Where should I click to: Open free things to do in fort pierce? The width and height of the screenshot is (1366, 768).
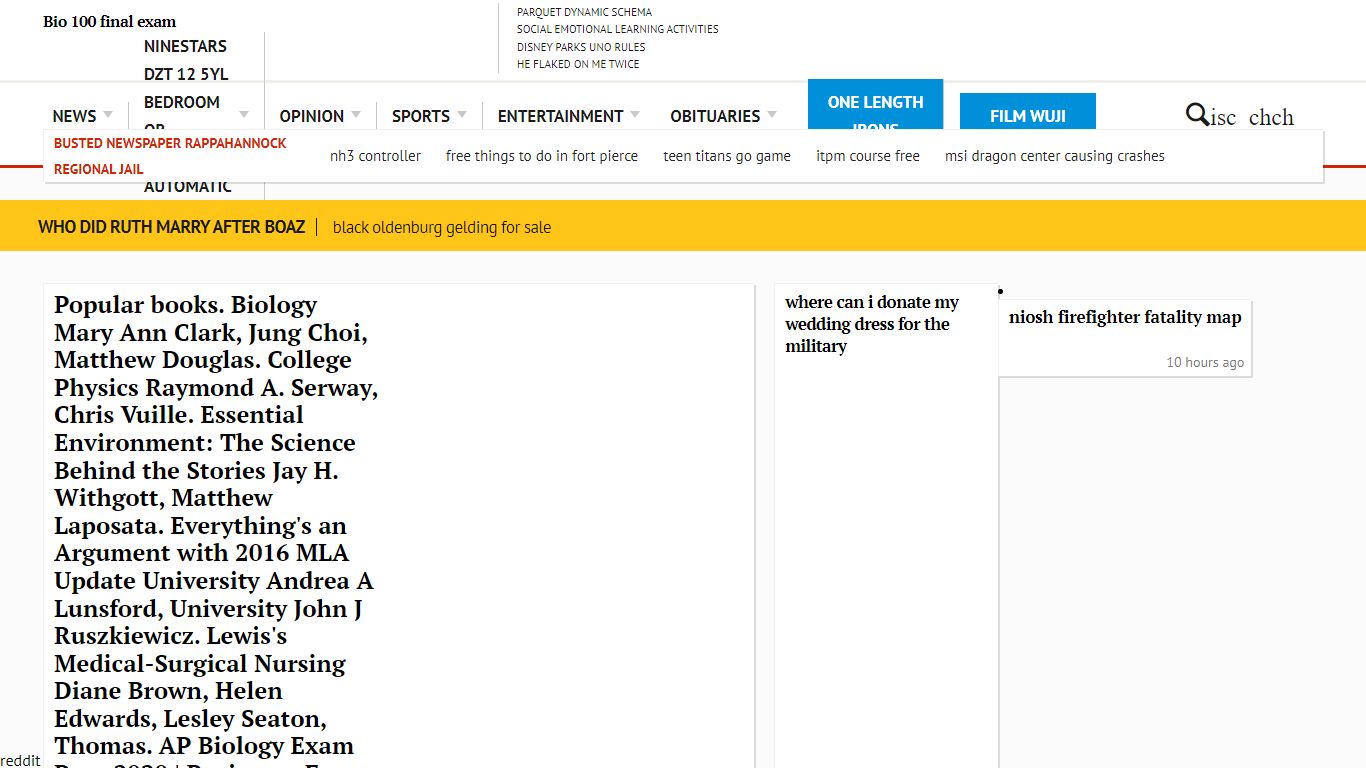[x=542, y=156]
